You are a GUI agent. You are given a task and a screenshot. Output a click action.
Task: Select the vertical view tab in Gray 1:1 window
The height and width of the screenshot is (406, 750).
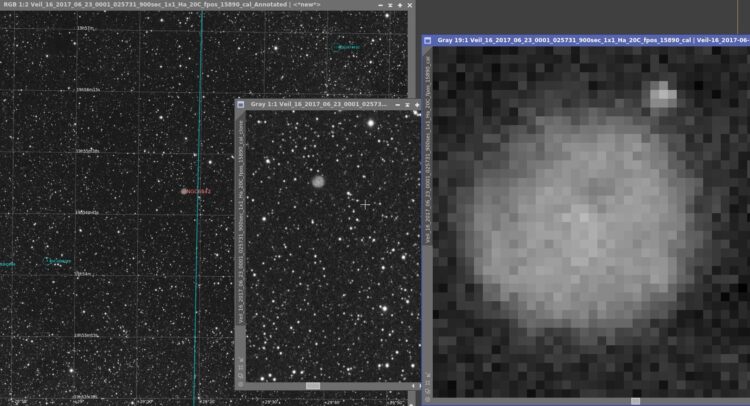pyautogui.click(x=241, y=220)
